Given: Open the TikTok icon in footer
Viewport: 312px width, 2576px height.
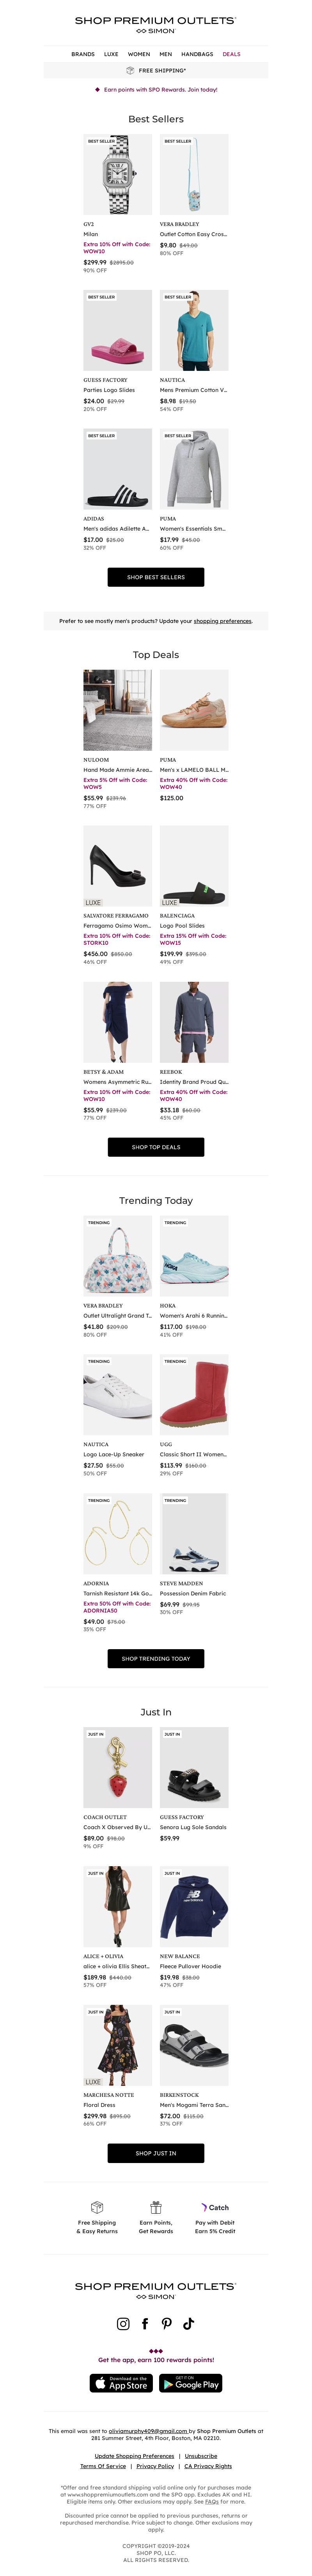Looking at the screenshot, I should click(x=188, y=2323).
